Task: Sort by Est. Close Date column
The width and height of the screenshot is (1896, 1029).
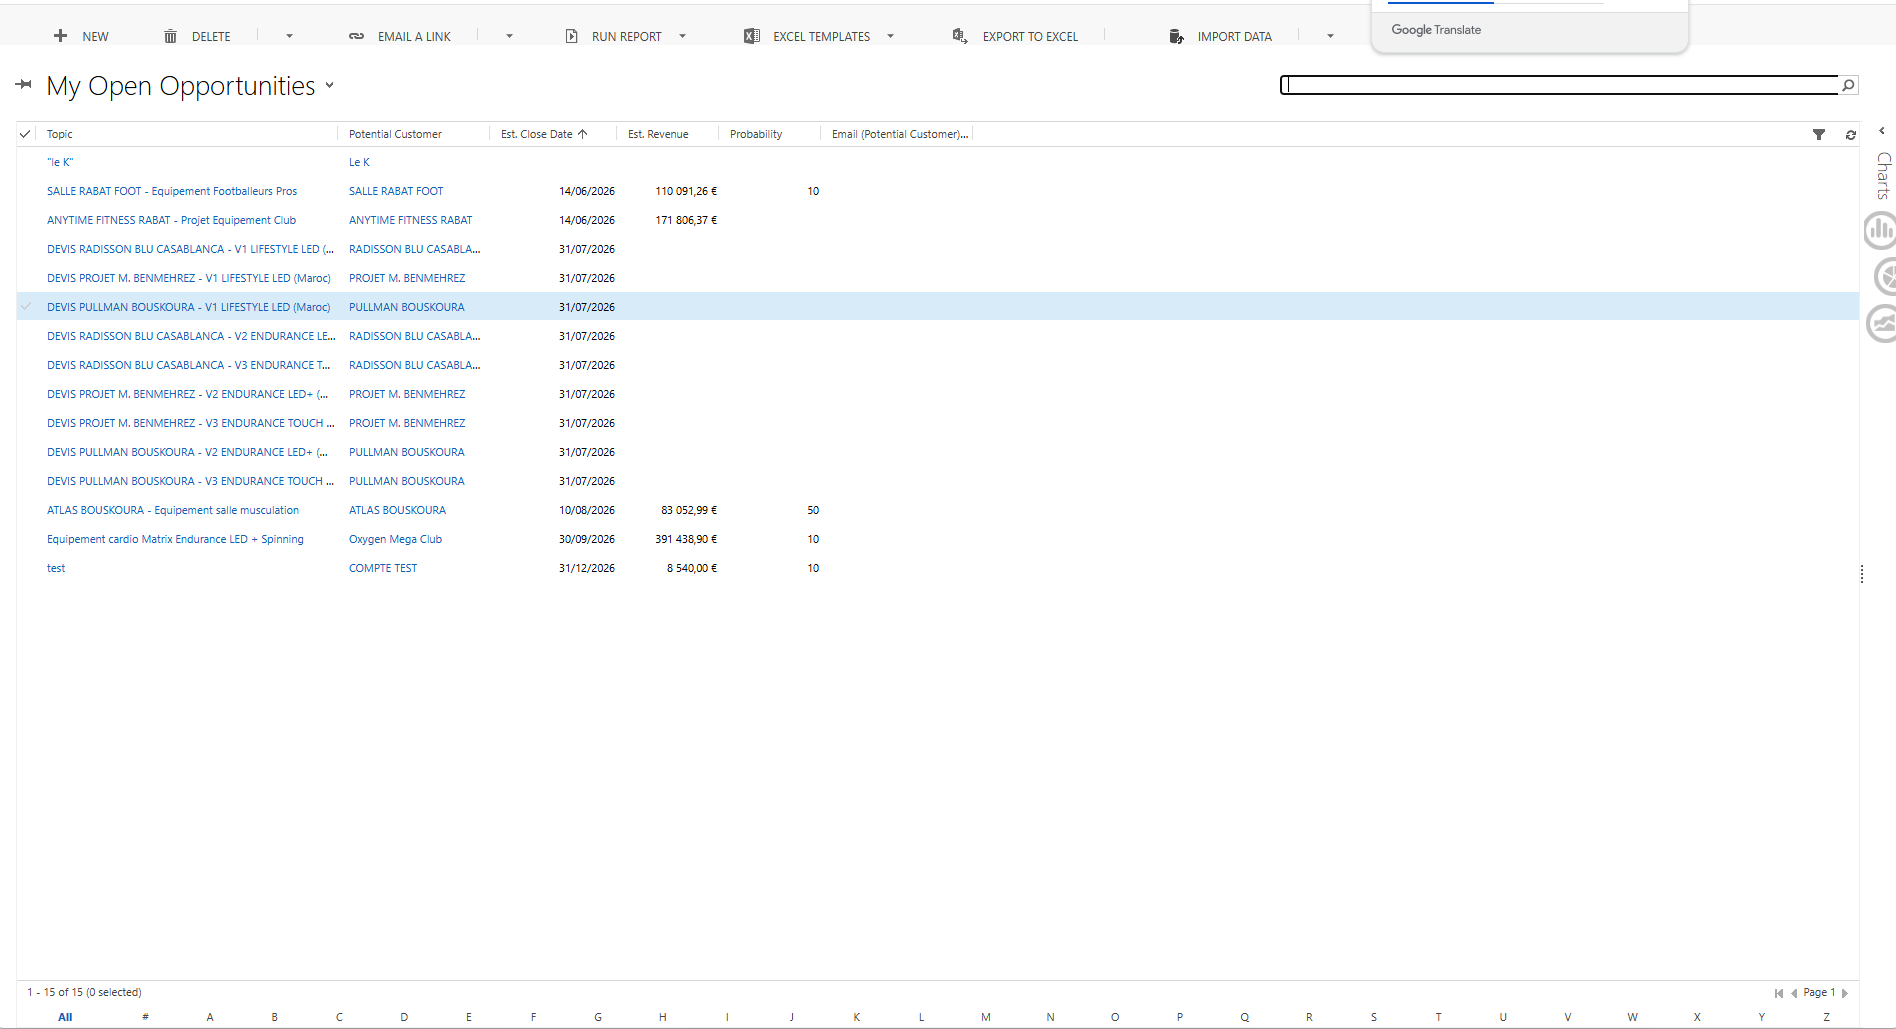Action: [x=544, y=134]
